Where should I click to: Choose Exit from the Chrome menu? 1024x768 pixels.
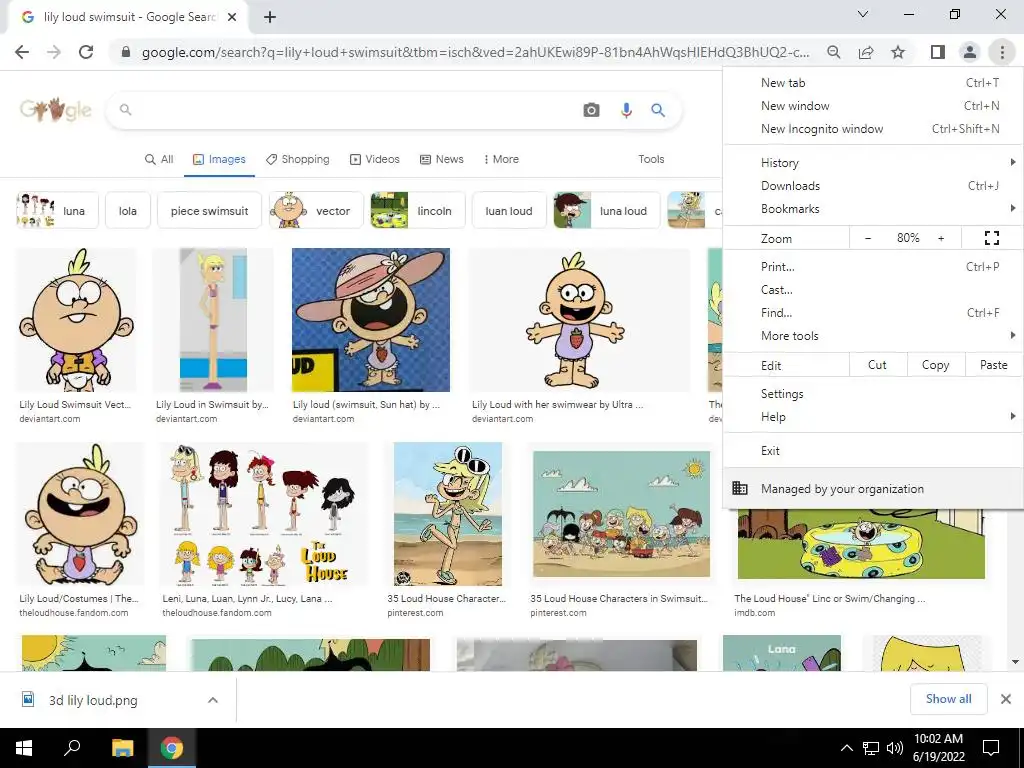[x=873, y=451]
